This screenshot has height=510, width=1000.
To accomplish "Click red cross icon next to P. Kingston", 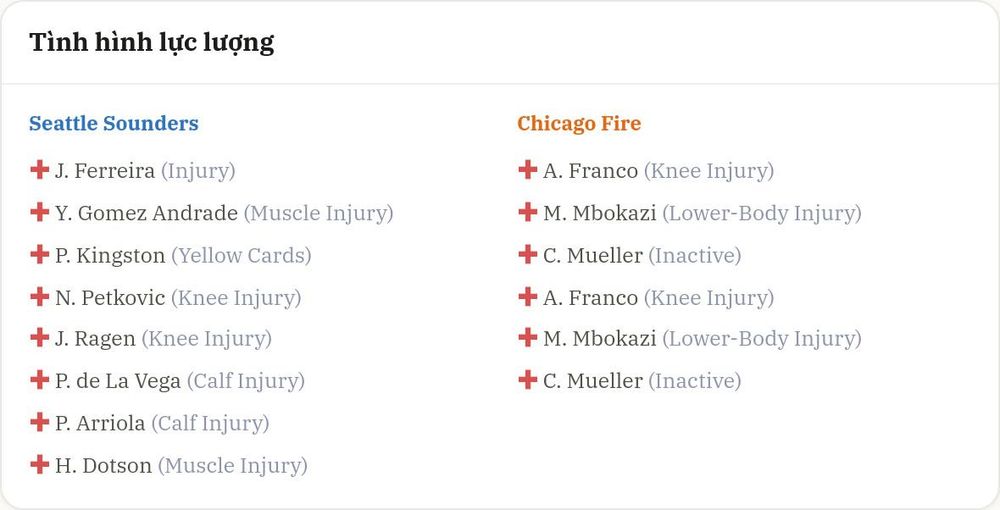I will tap(40, 254).
